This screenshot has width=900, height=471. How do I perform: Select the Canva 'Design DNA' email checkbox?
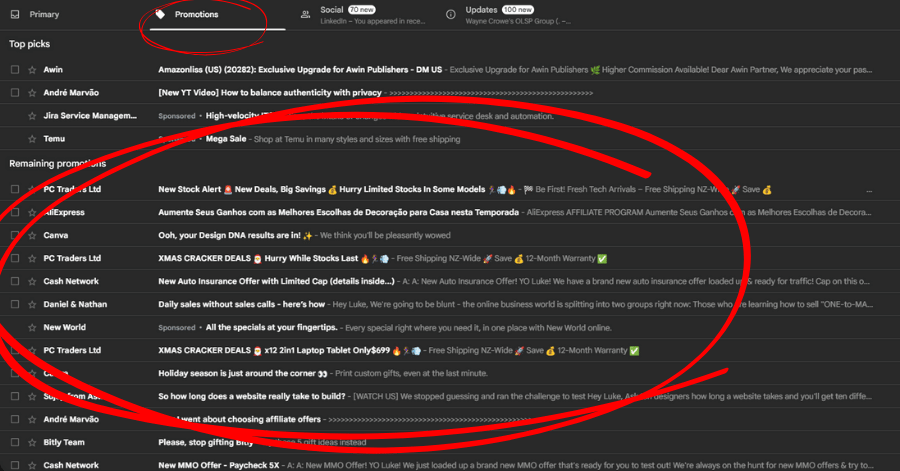(15, 235)
